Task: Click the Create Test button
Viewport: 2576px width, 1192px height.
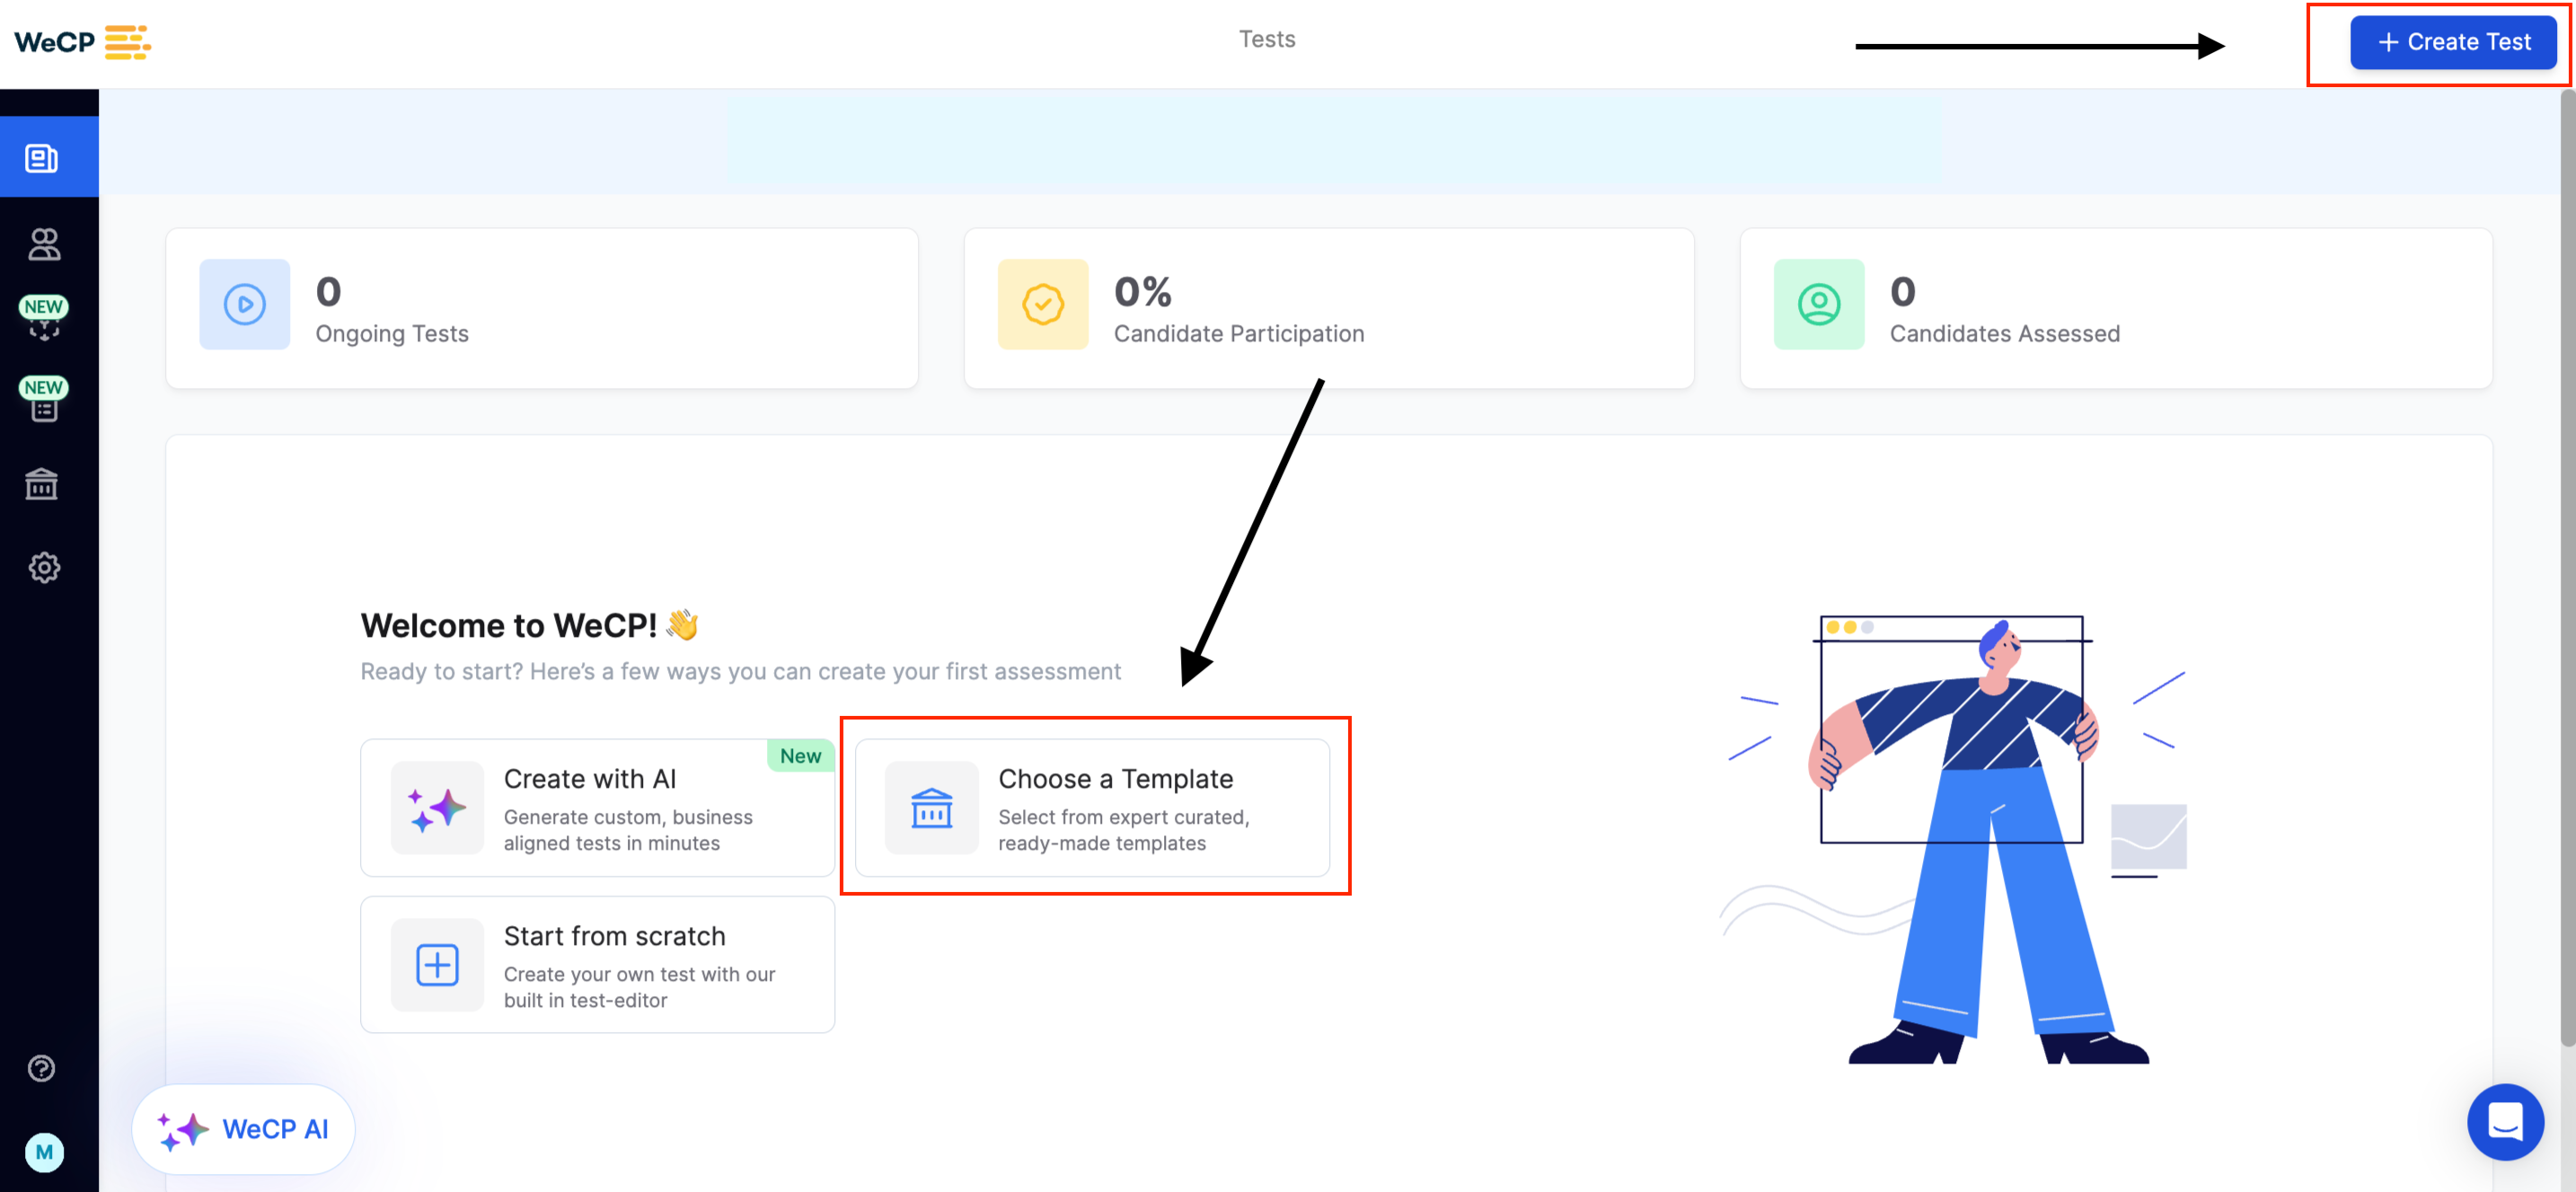Action: point(2452,42)
